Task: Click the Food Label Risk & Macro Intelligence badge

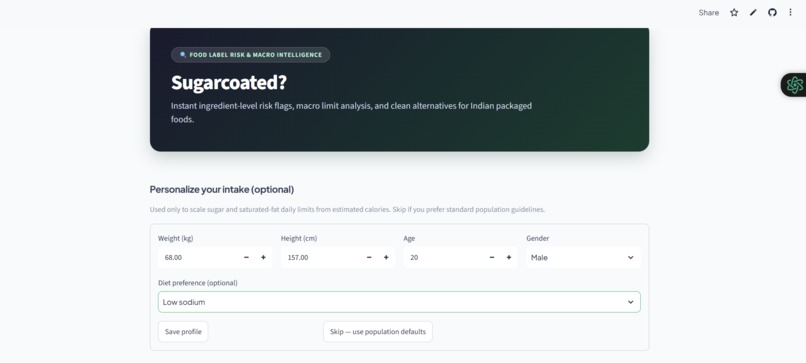Action: click(250, 55)
